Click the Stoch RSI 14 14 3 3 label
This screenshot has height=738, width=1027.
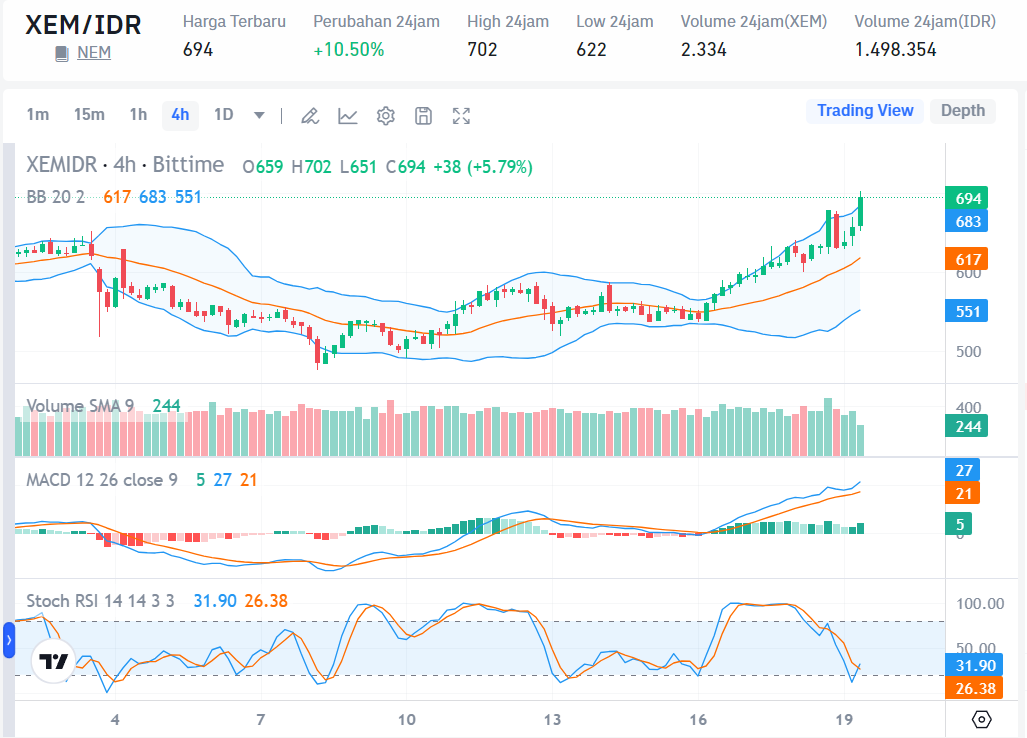coord(100,601)
